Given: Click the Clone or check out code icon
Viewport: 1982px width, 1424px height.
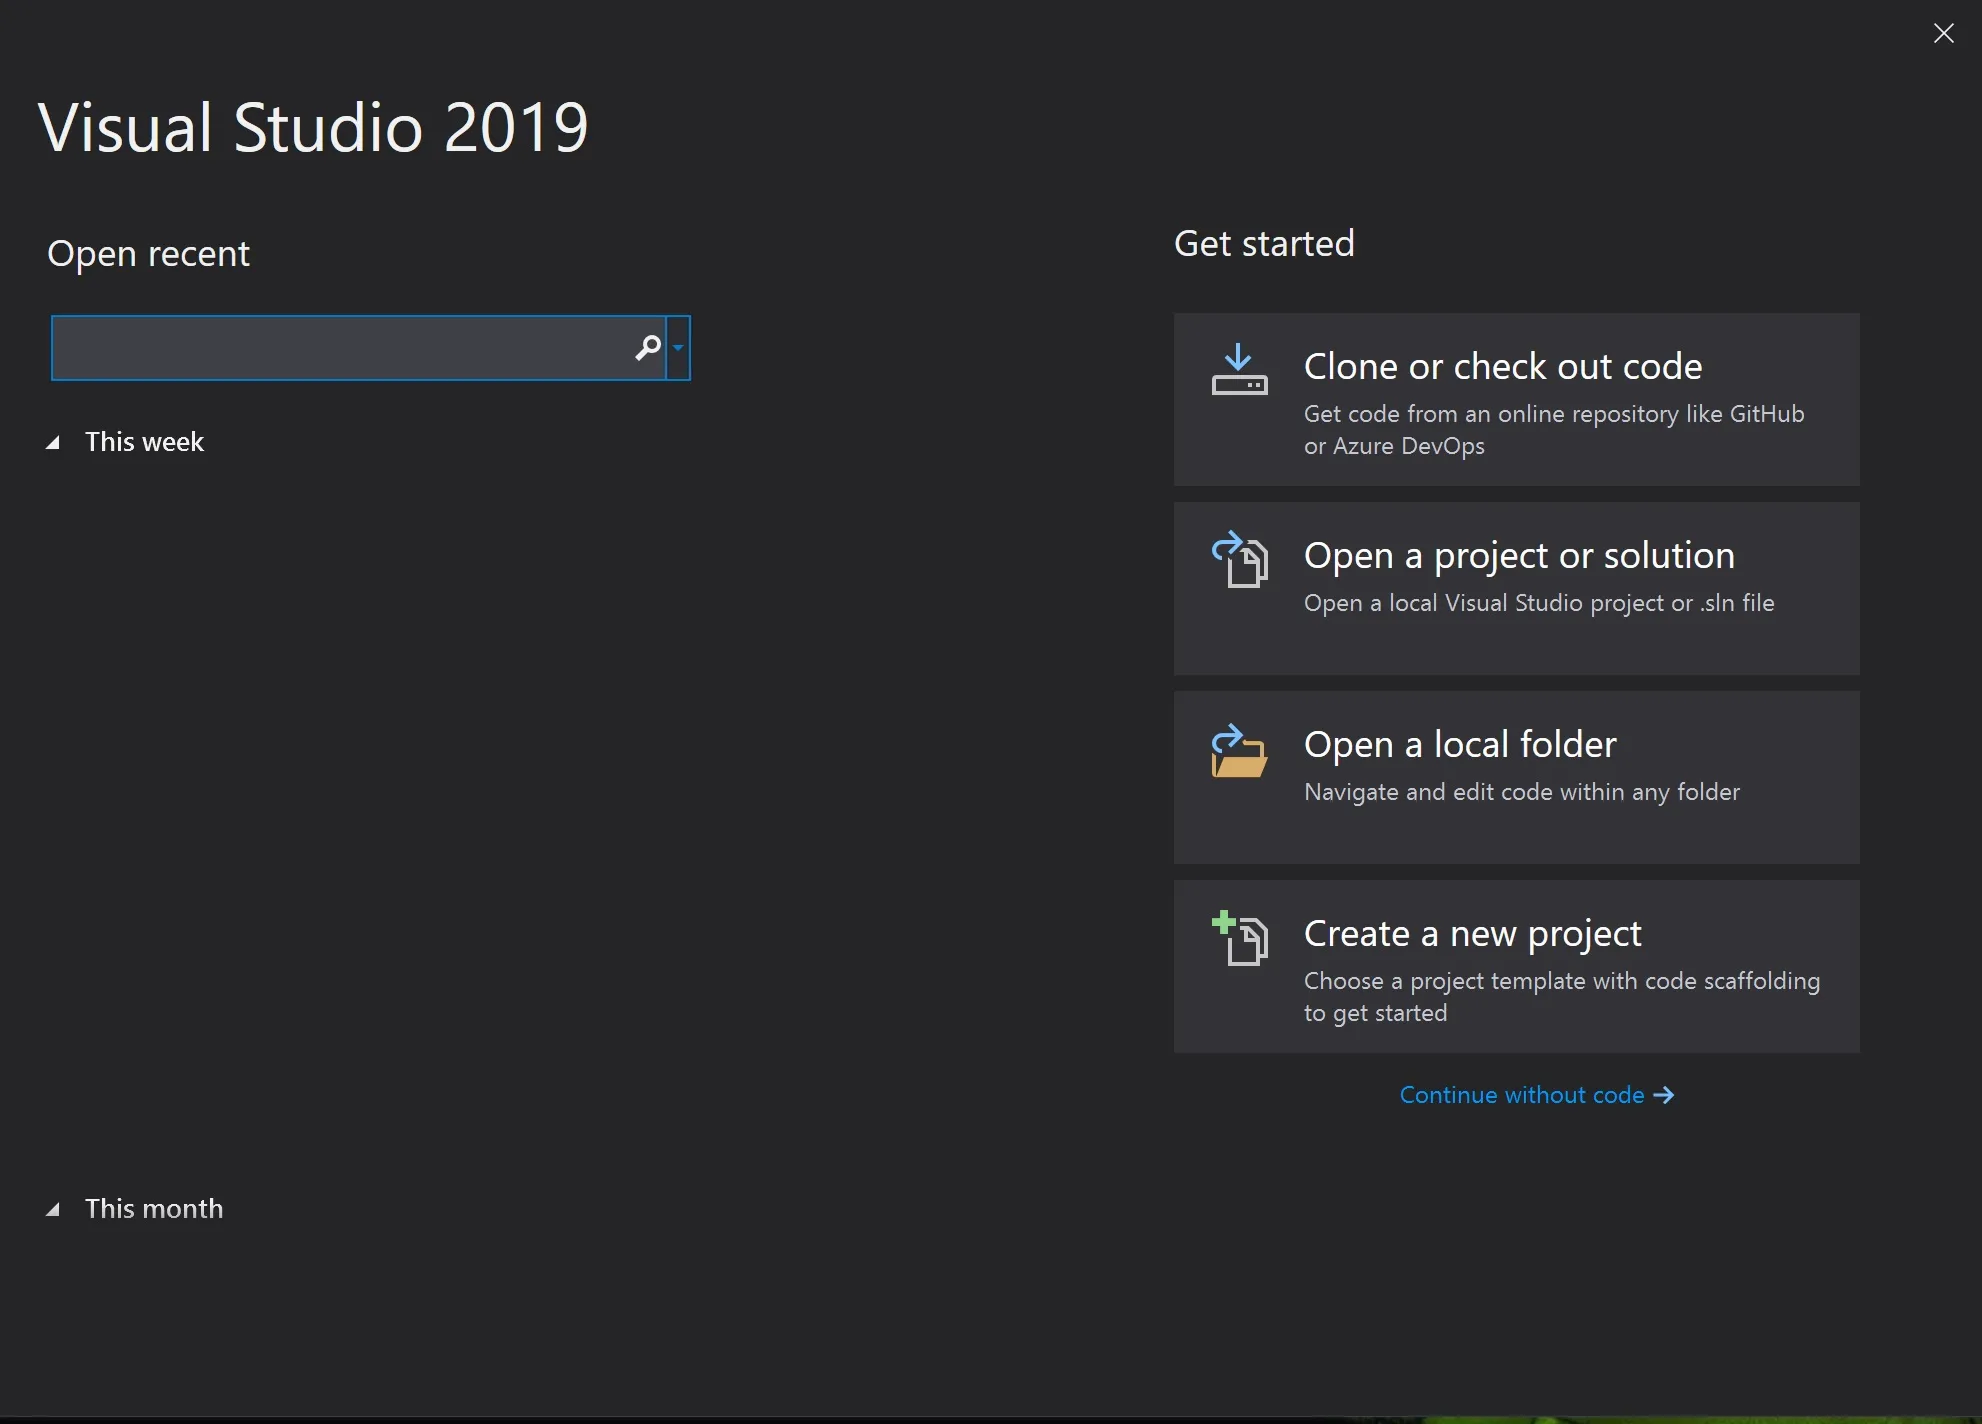Looking at the screenshot, I should [1239, 370].
